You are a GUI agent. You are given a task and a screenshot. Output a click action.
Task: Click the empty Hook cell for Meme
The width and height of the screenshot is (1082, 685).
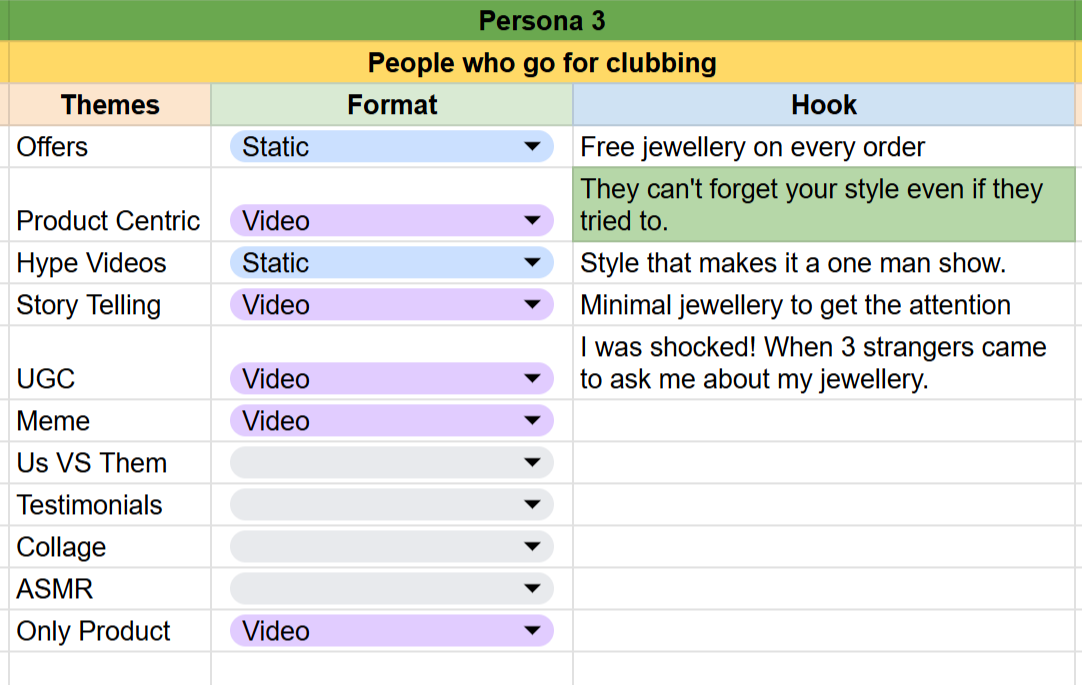tap(826, 421)
